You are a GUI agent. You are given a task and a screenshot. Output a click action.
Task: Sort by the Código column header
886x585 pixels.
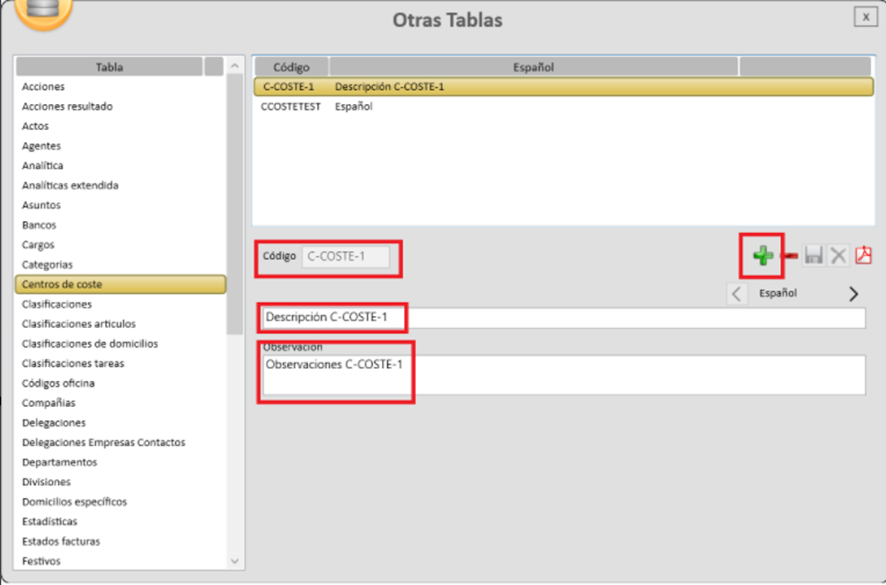[291, 67]
